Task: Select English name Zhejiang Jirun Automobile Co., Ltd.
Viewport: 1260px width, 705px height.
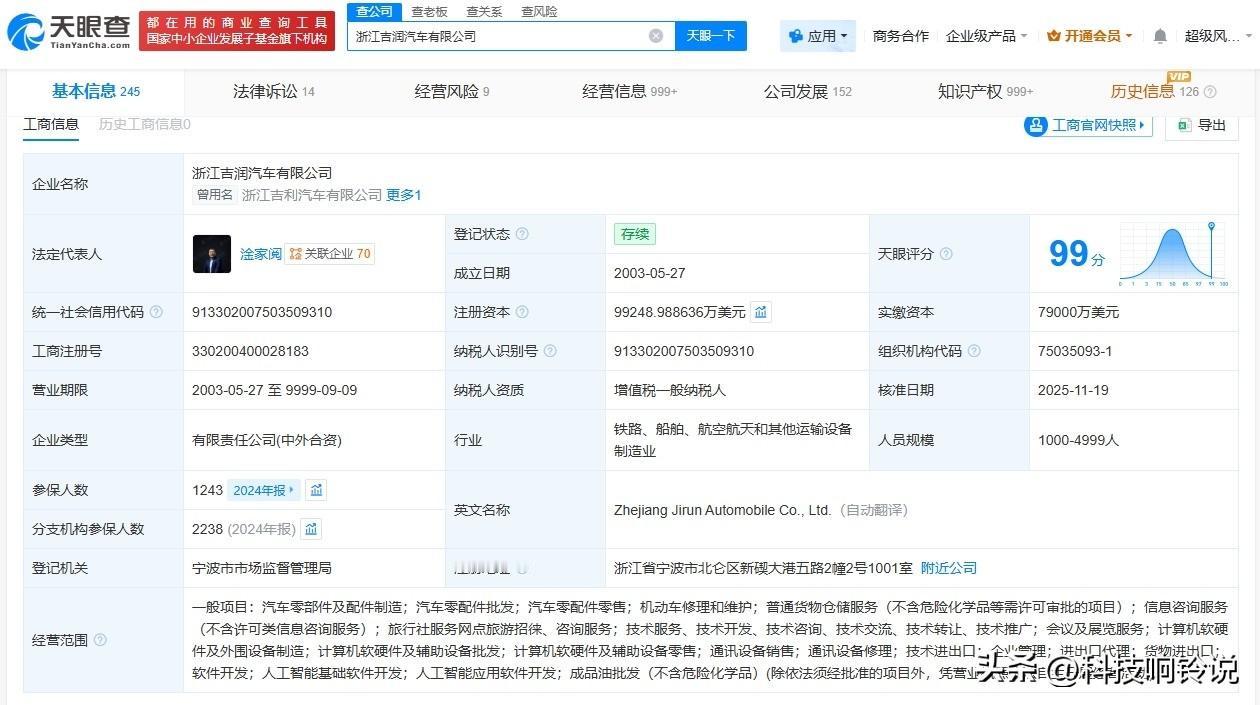Action: pyautogui.click(x=723, y=510)
